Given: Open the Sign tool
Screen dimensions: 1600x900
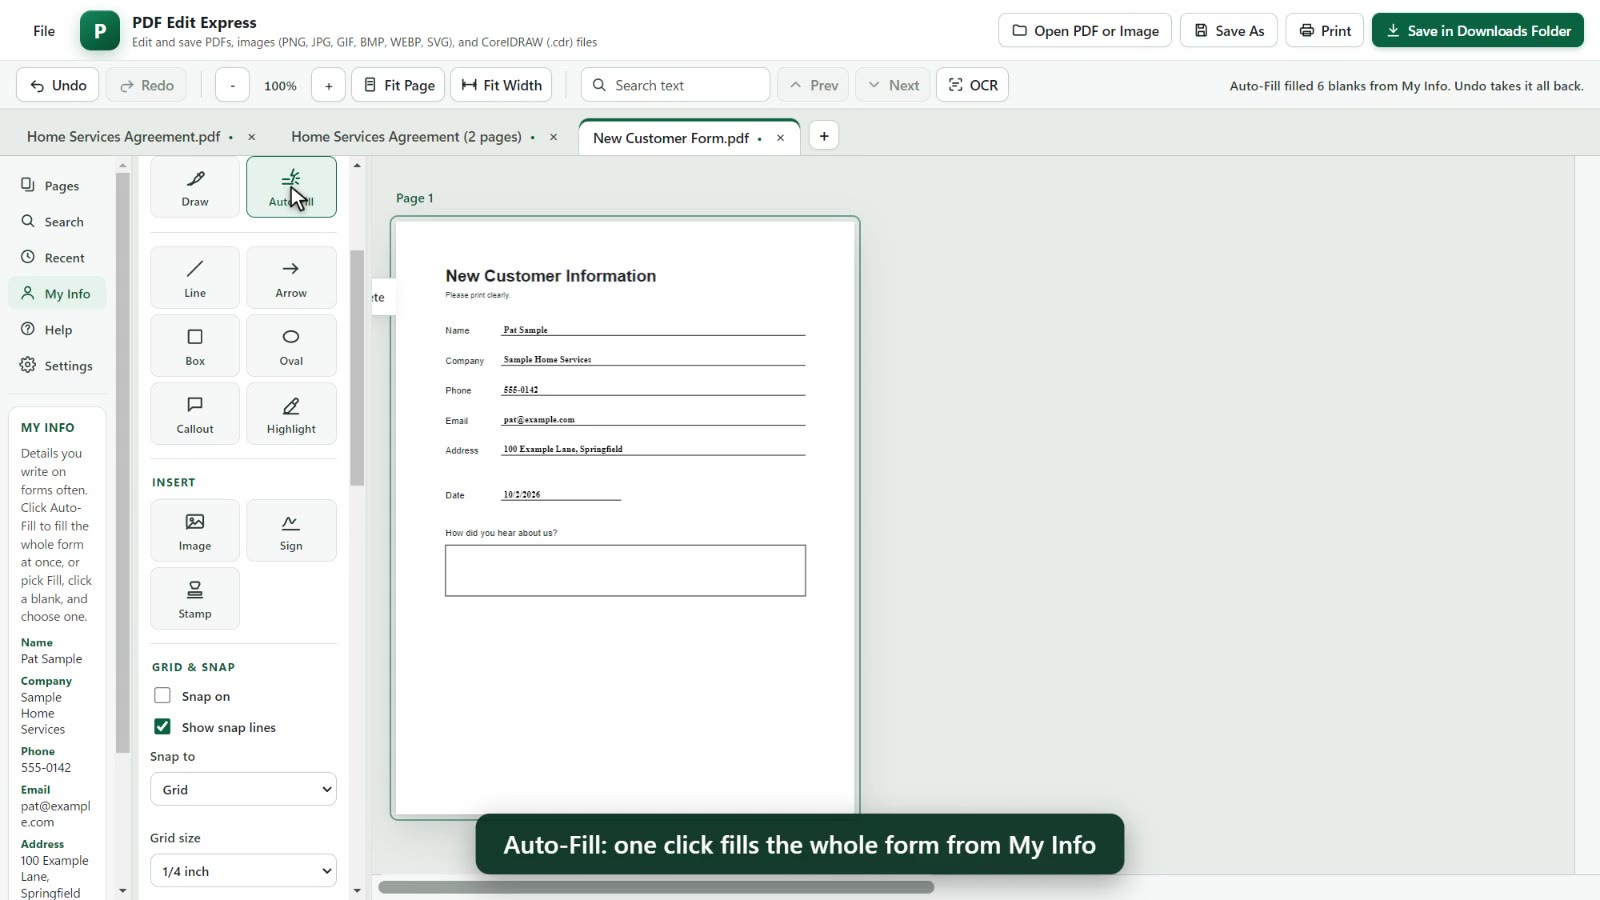Looking at the screenshot, I should coord(291,531).
